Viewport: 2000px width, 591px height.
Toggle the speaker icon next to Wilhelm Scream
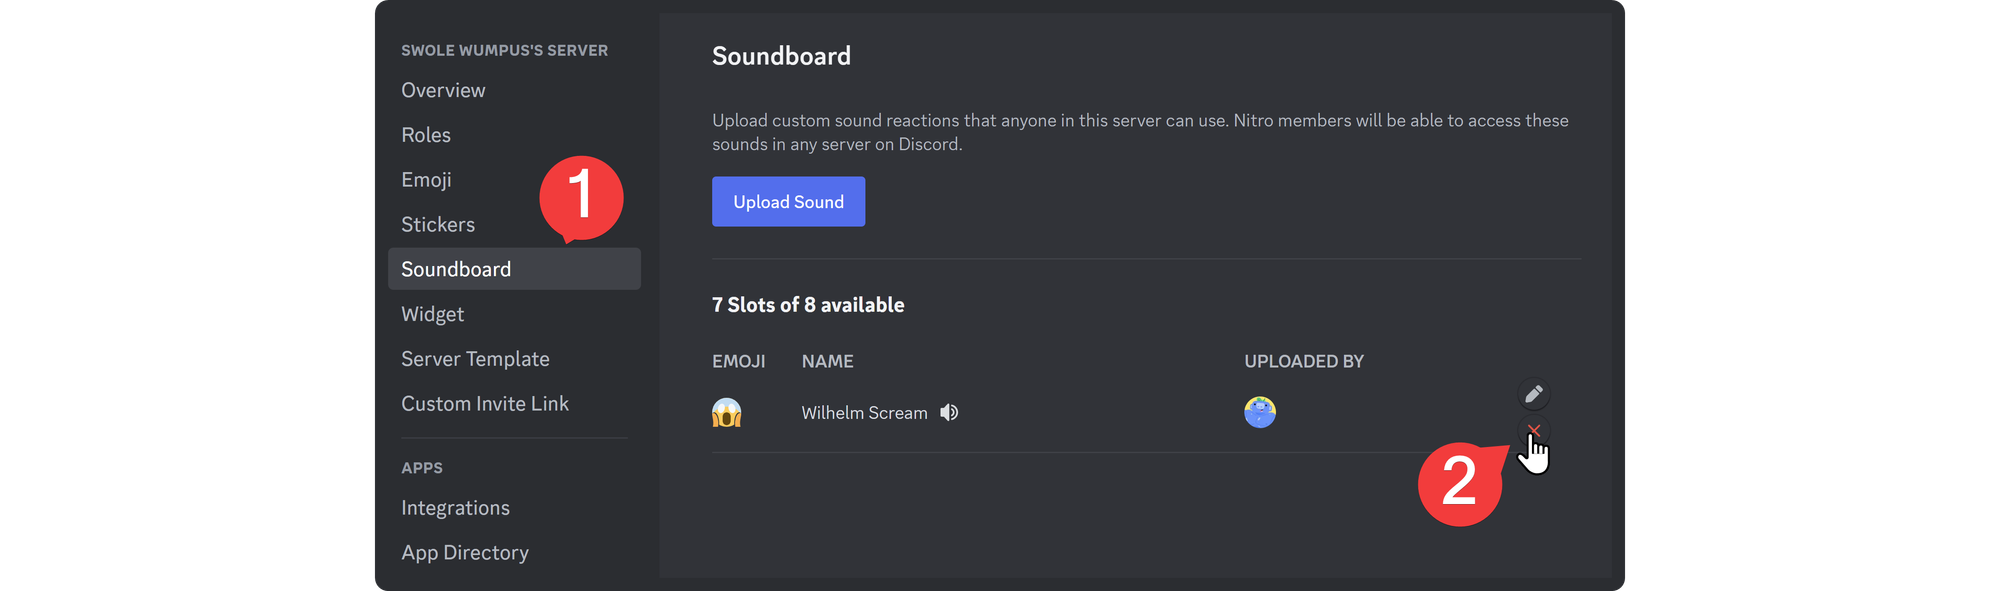click(948, 412)
